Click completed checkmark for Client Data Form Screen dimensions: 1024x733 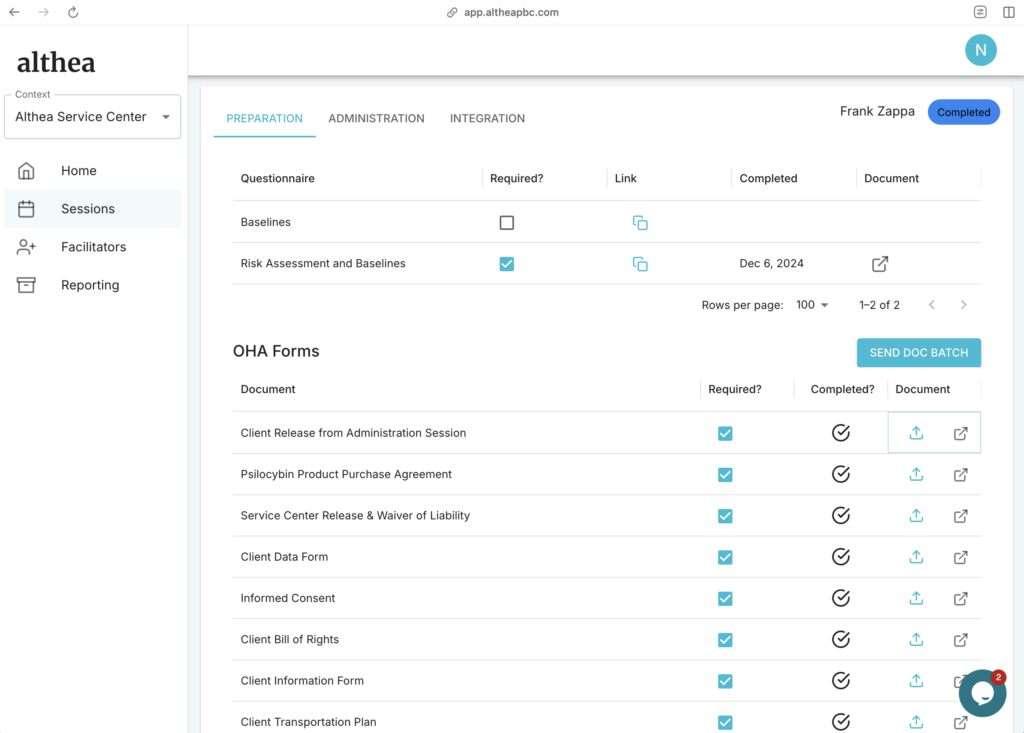coord(841,557)
